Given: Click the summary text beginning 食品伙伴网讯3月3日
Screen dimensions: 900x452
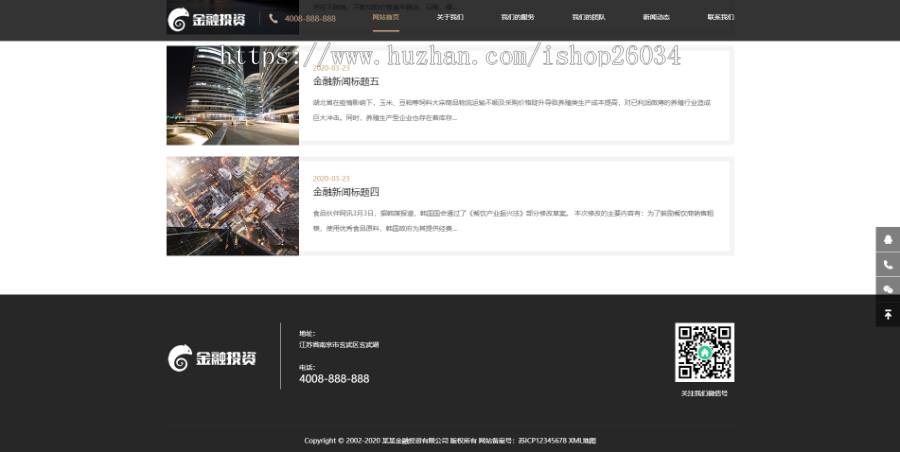Looking at the screenshot, I should coord(513,221).
